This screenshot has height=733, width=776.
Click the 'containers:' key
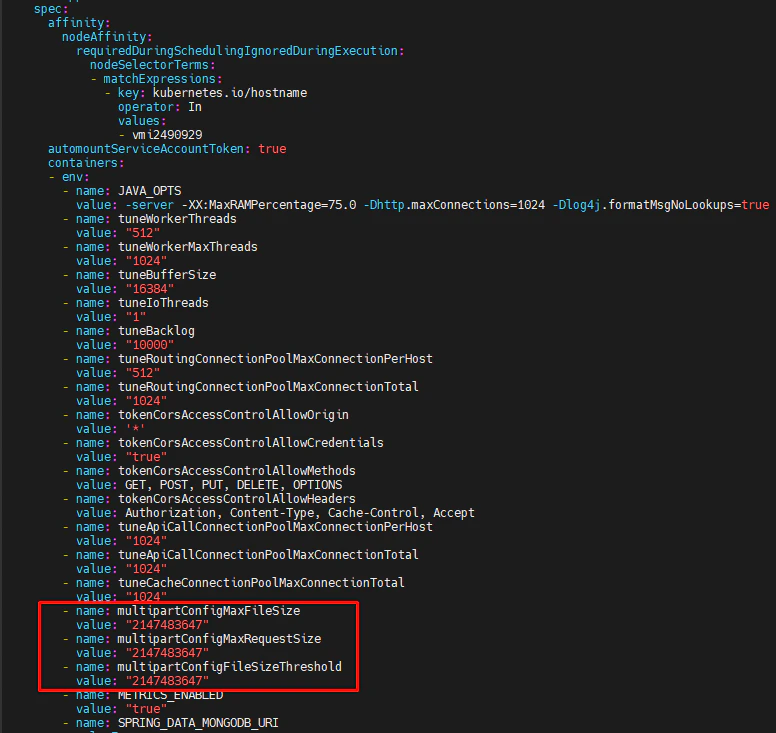coord(86,163)
